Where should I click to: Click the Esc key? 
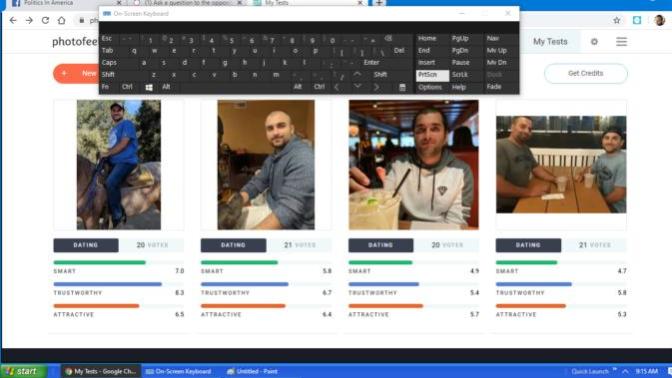pos(108,39)
